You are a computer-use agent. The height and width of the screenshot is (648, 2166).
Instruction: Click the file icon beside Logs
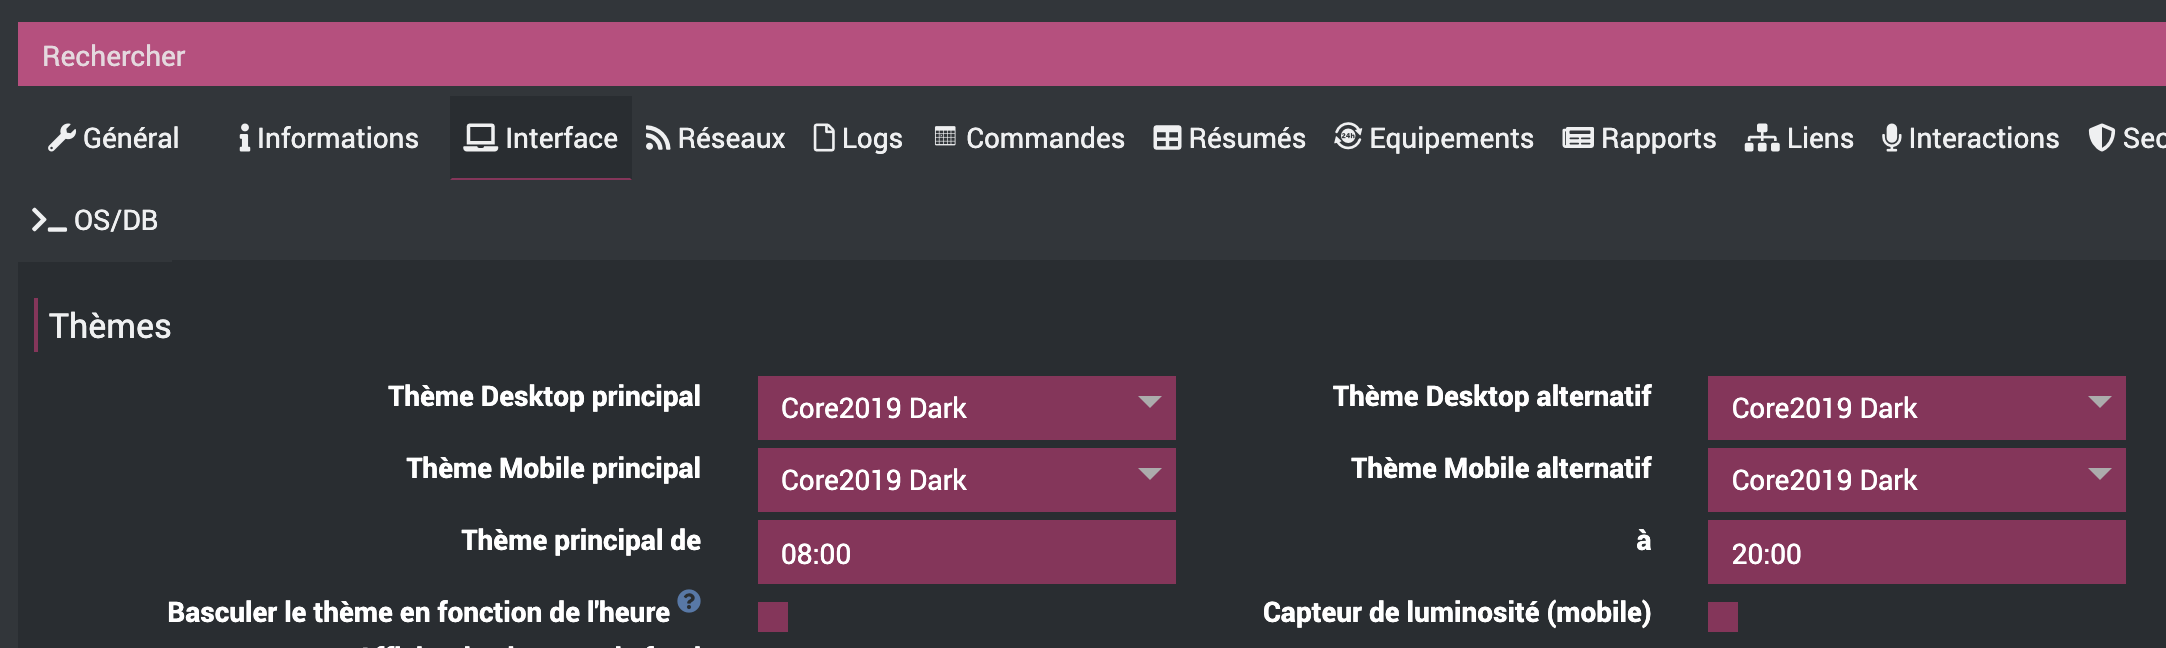click(x=824, y=138)
